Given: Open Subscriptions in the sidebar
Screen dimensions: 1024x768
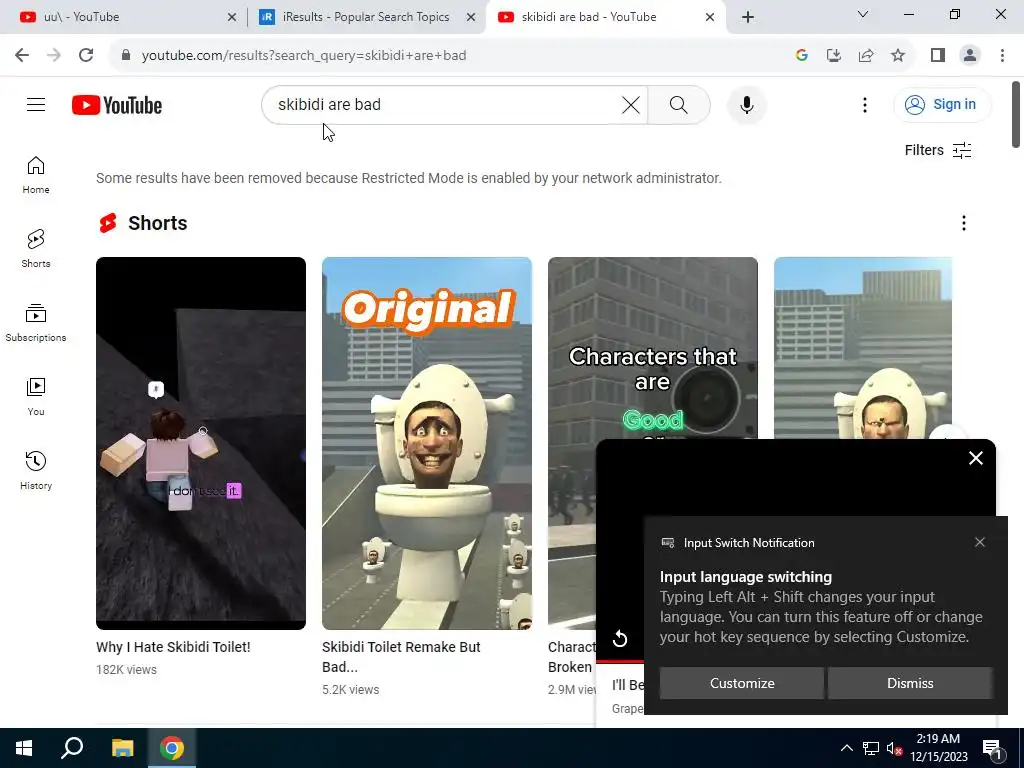Looking at the screenshot, I should coord(36,323).
